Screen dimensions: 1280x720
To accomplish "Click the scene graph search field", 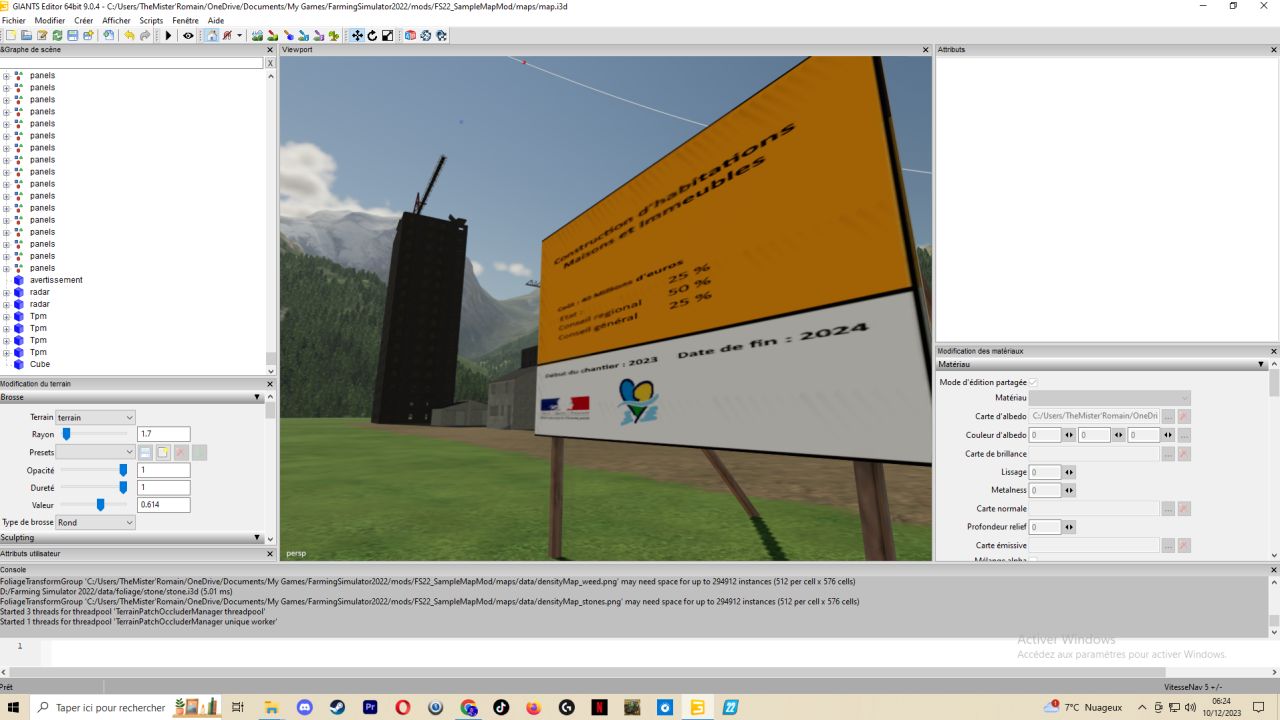I will (x=132, y=63).
